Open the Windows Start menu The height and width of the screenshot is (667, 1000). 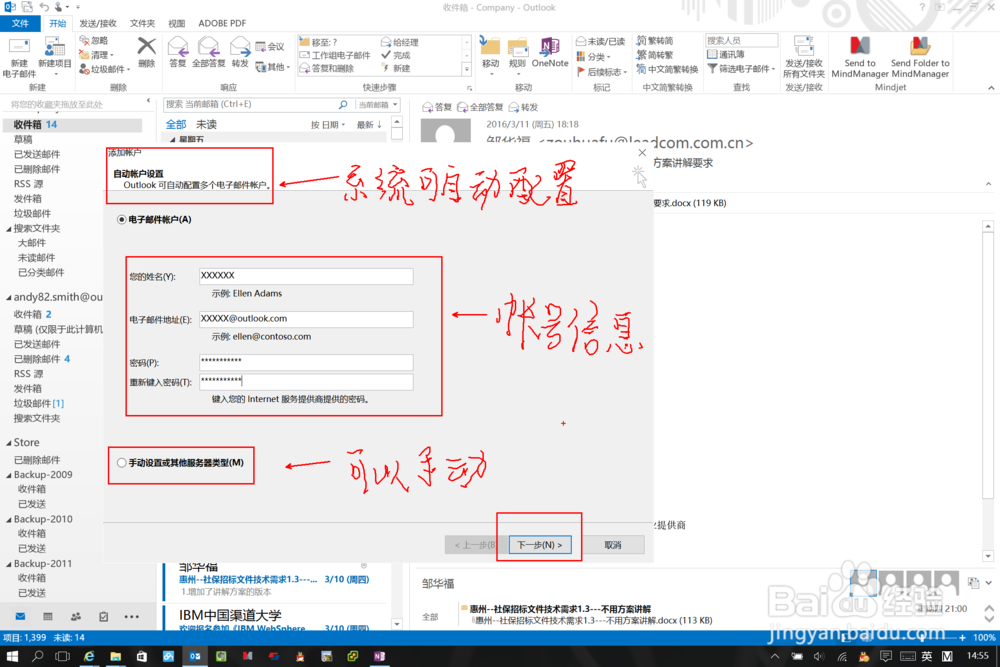click(12, 656)
